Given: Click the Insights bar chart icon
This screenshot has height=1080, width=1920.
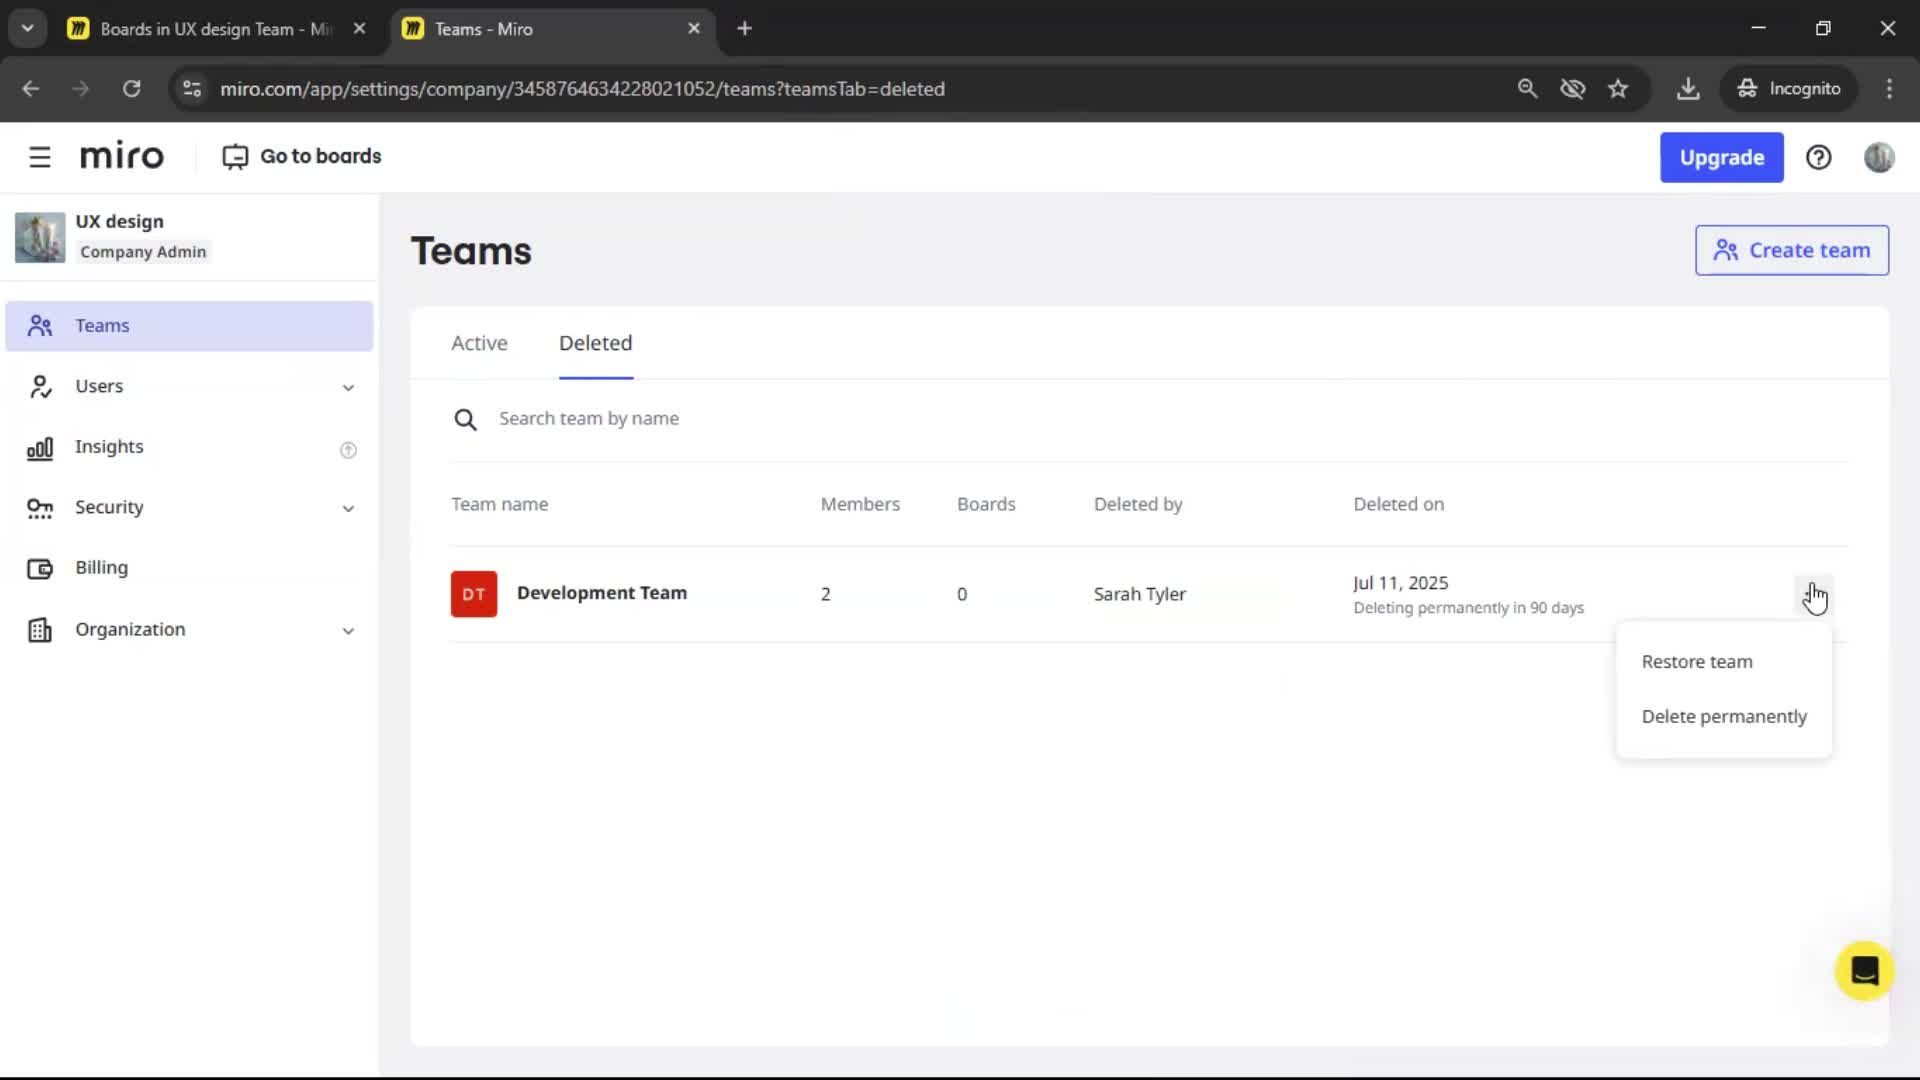Looking at the screenshot, I should (x=40, y=449).
